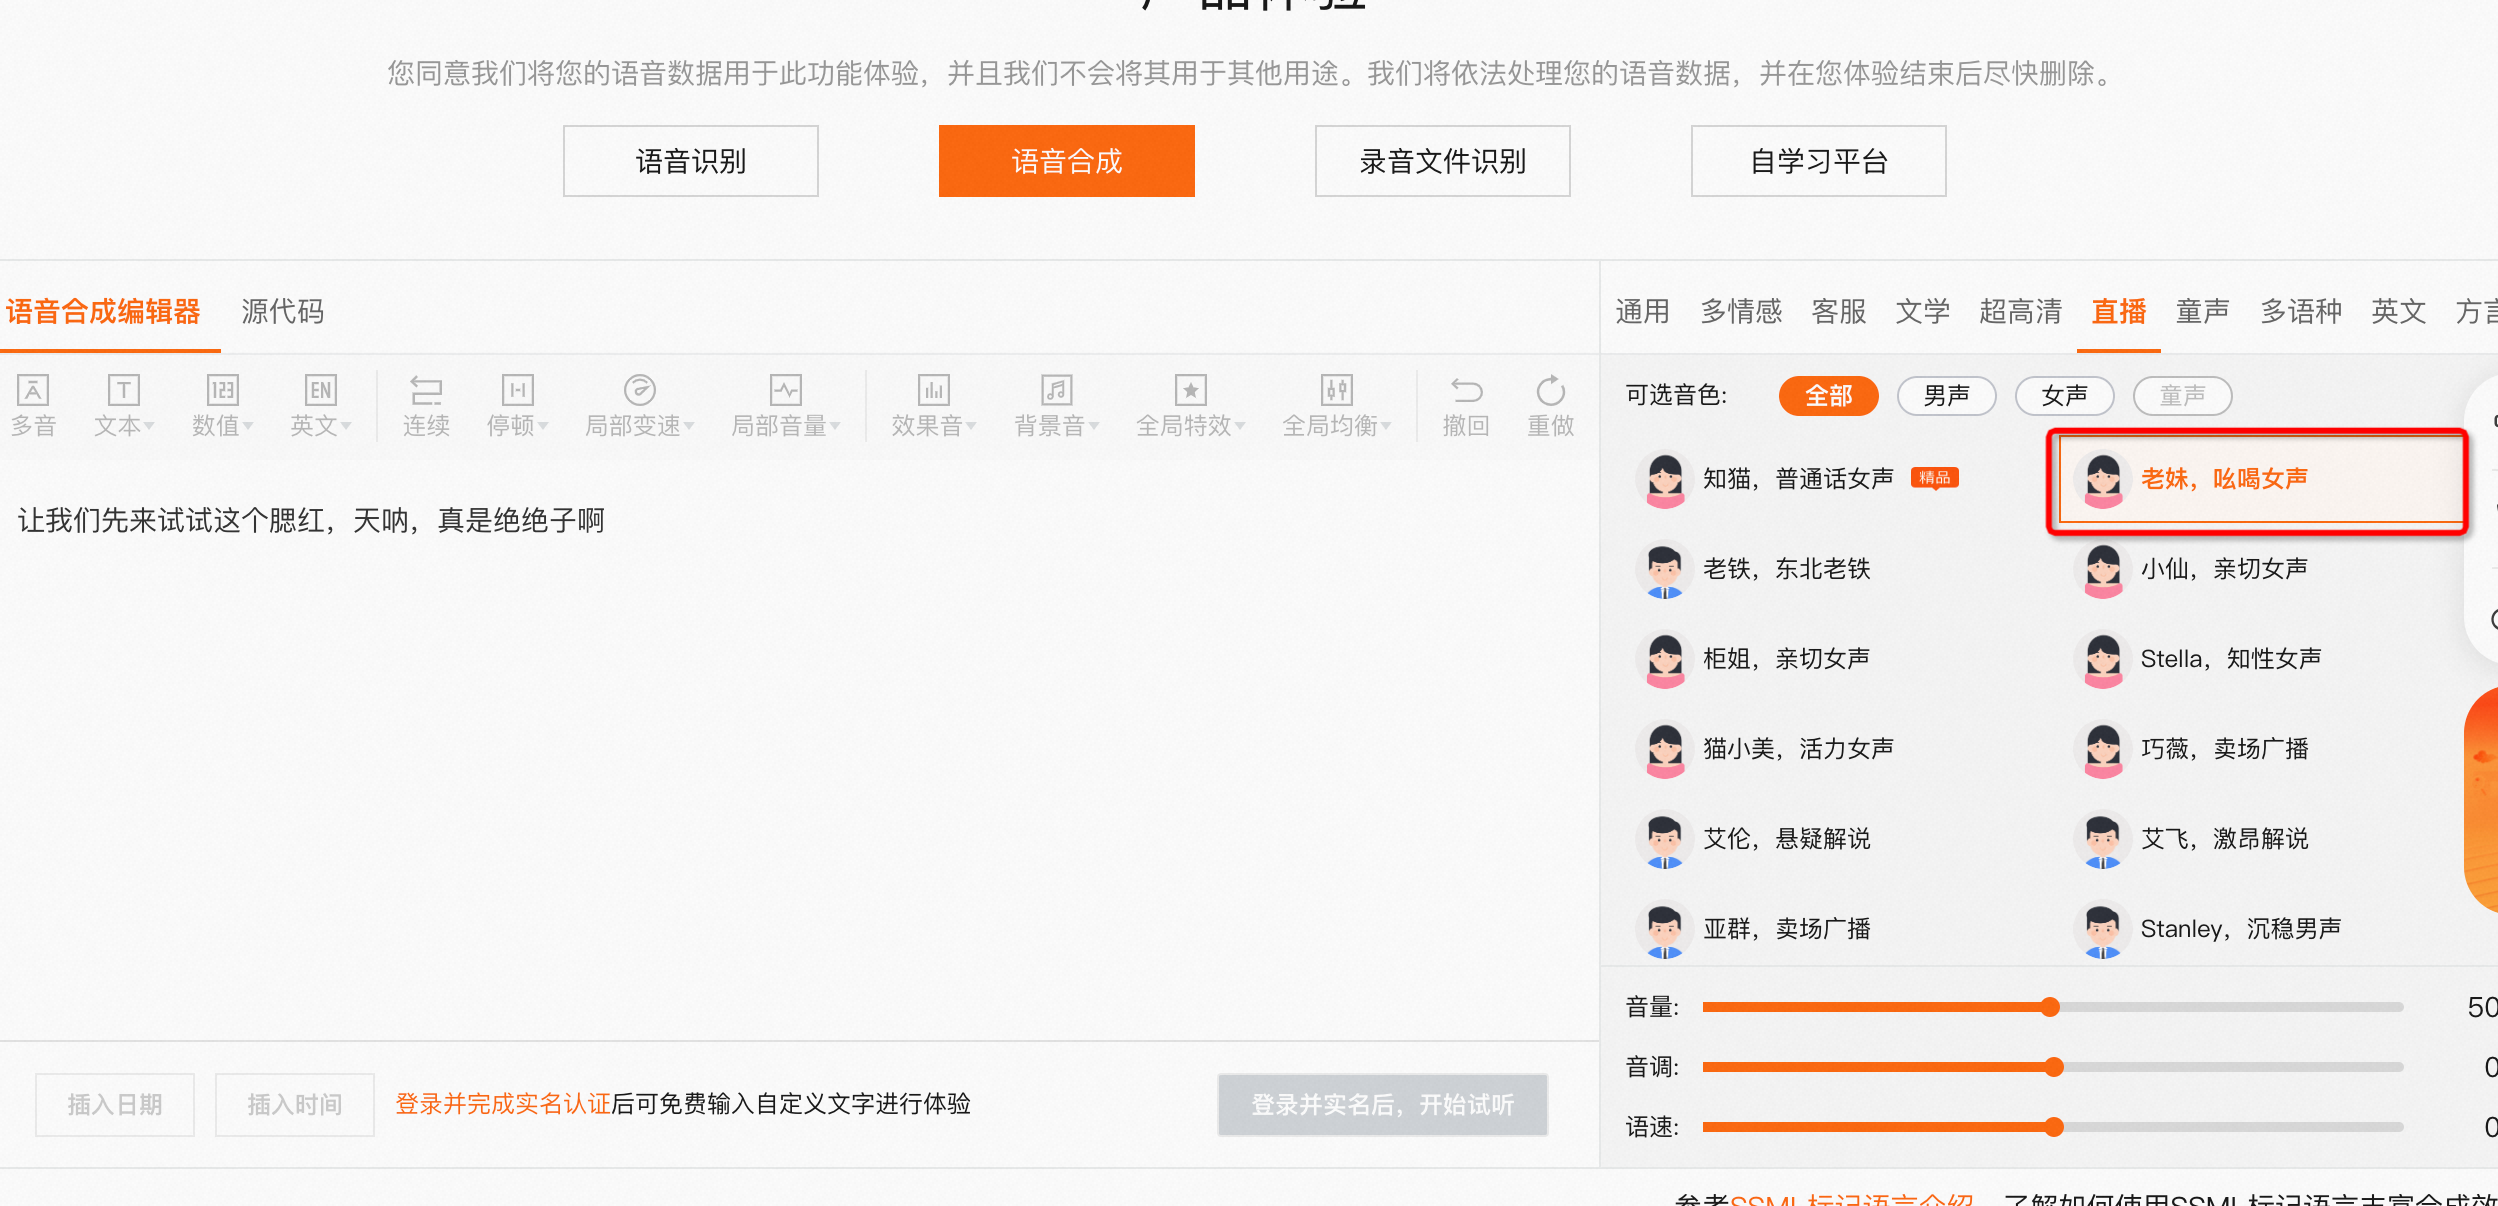Open the 英文 dropdown in toolbar
This screenshot has height=1206, width=2498.
[x=320, y=405]
